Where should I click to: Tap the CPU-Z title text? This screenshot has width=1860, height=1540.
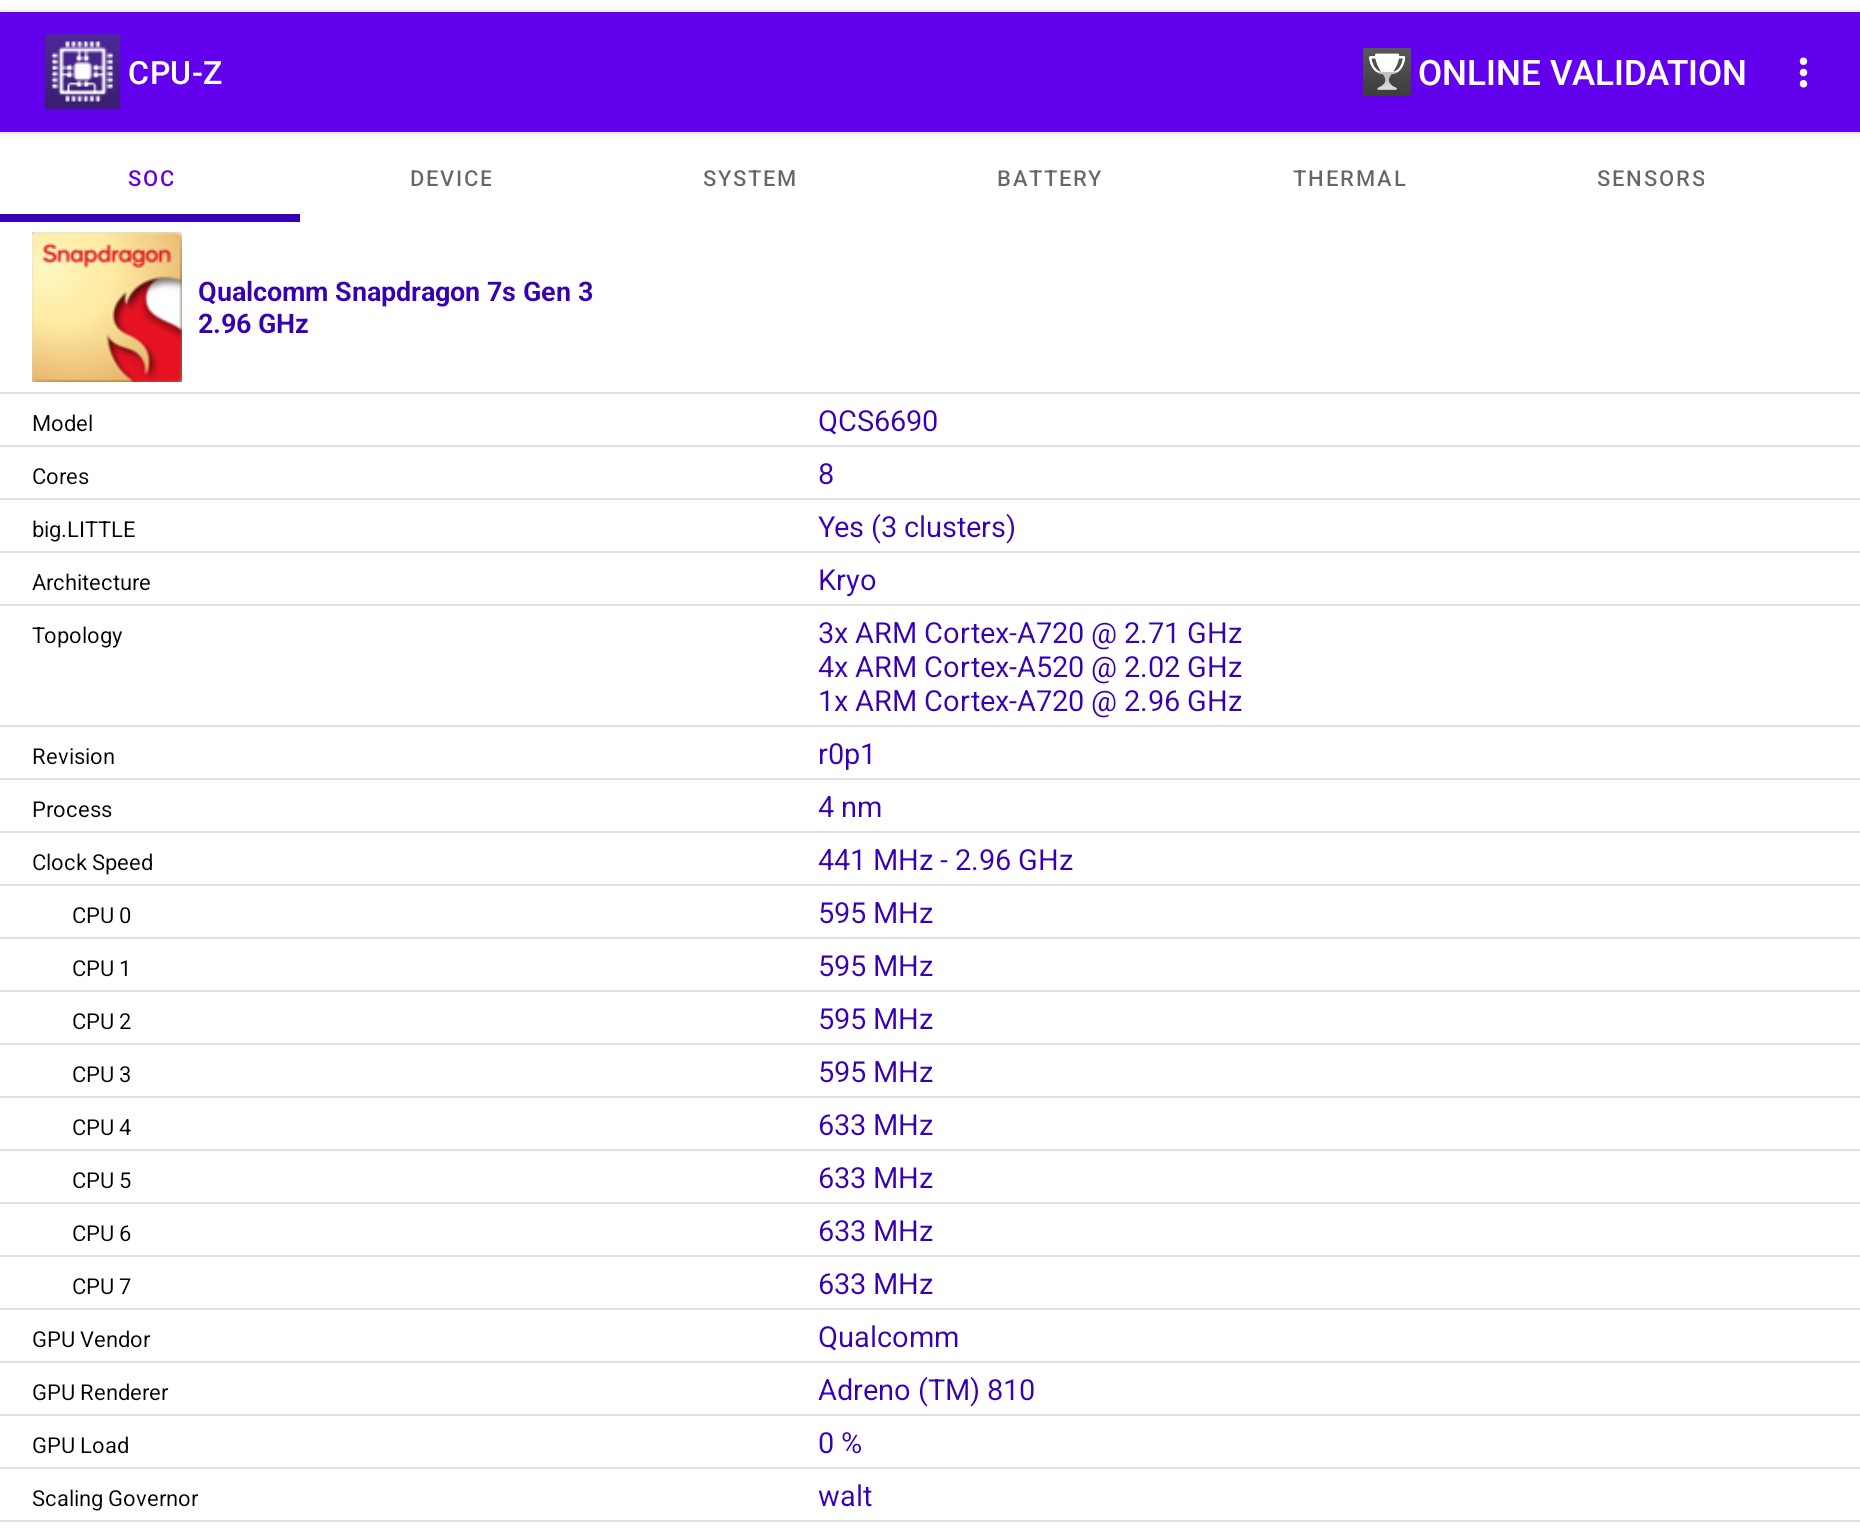pyautogui.click(x=175, y=73)
